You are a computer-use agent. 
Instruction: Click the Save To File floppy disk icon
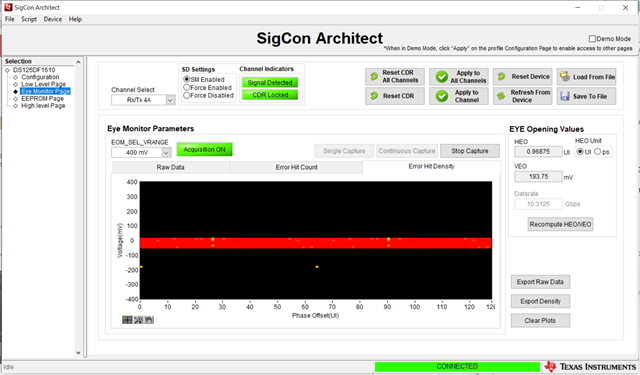[565, 96]
